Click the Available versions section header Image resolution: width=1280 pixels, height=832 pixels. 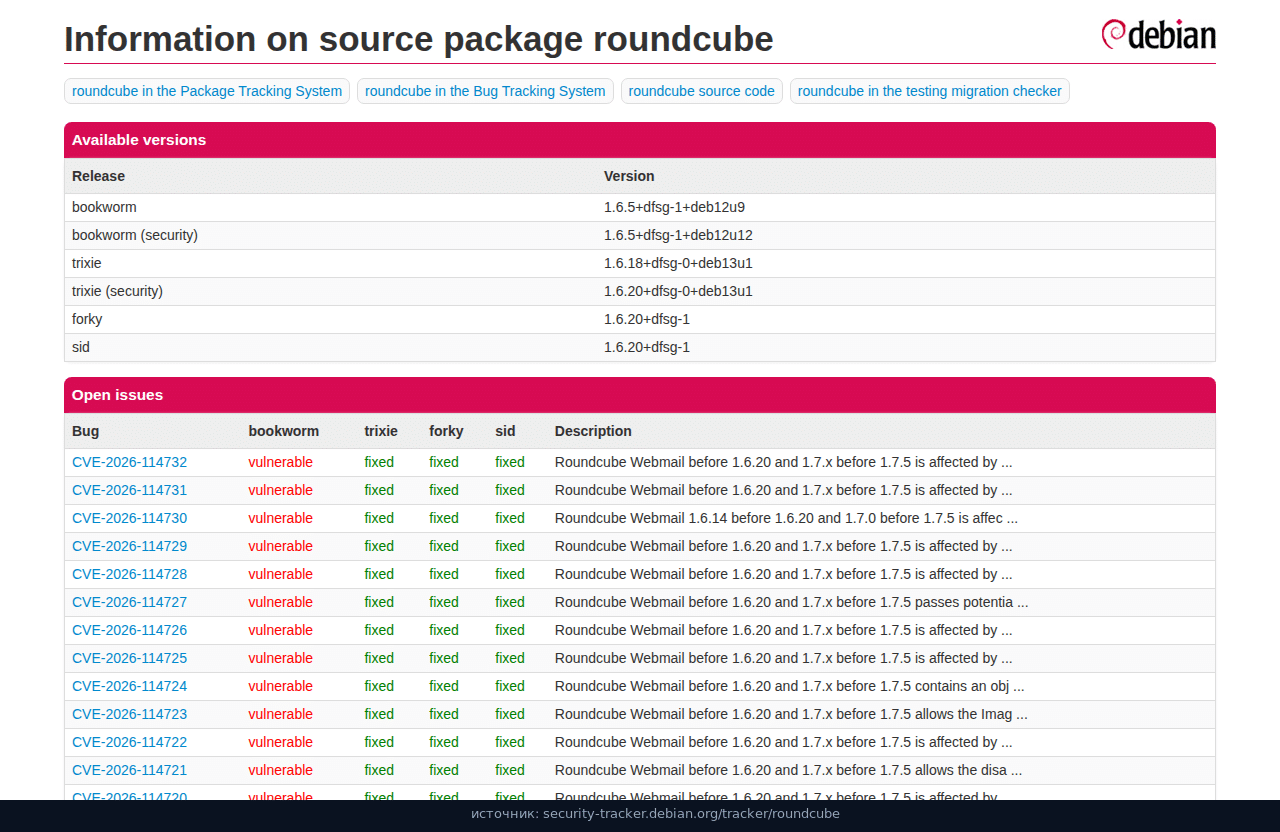[x=640, y=140]
